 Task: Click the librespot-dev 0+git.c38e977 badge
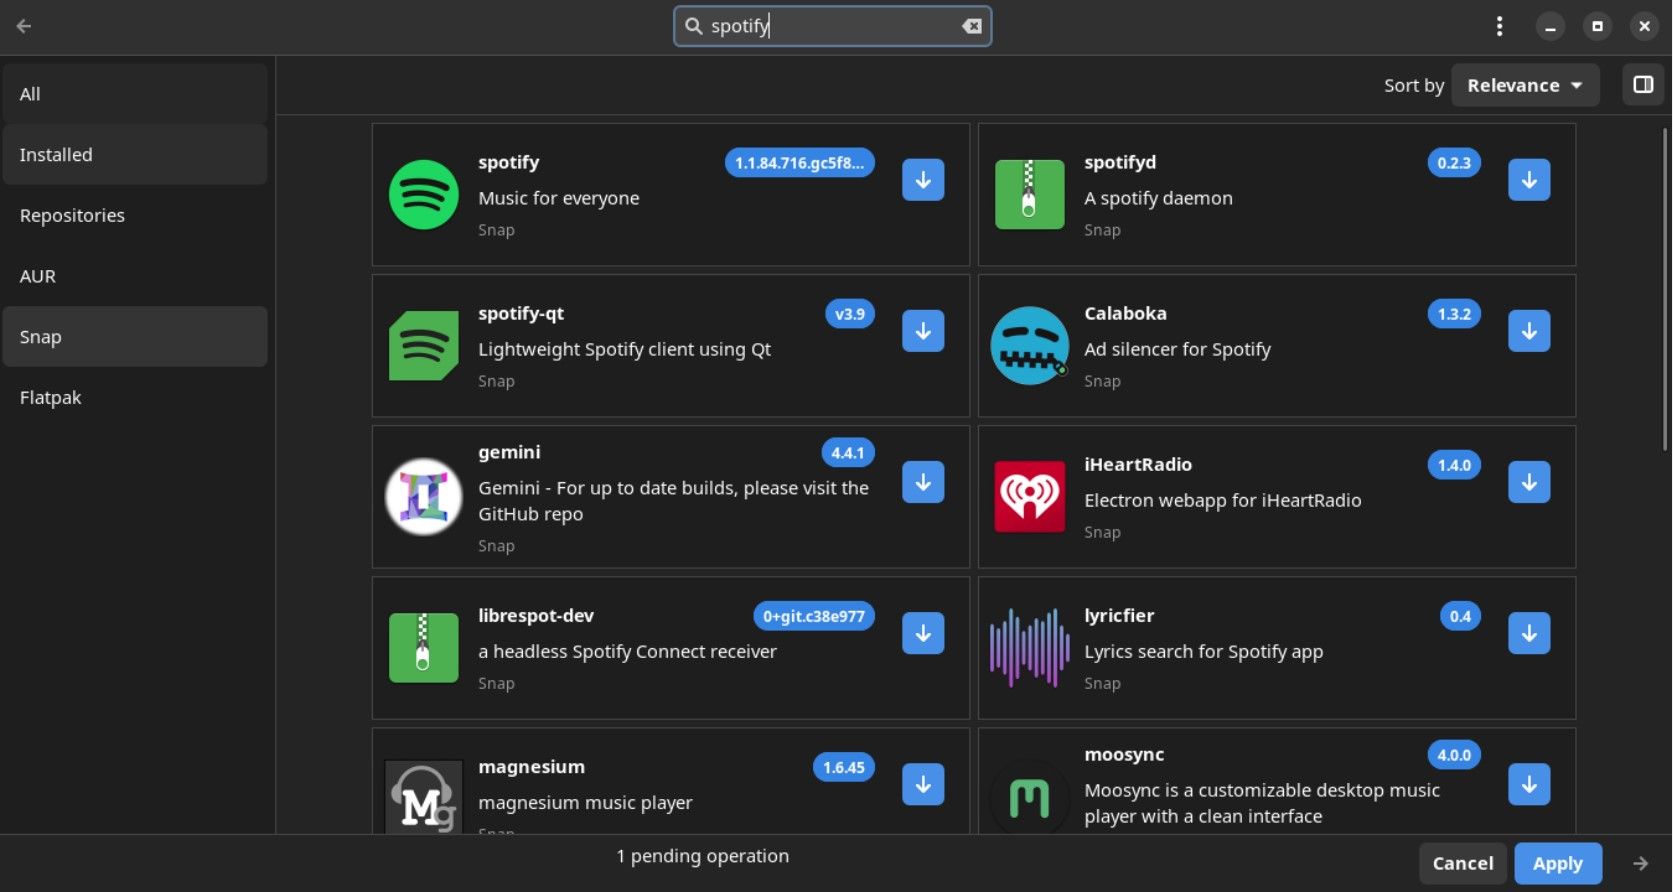click(x=814, y=616)
